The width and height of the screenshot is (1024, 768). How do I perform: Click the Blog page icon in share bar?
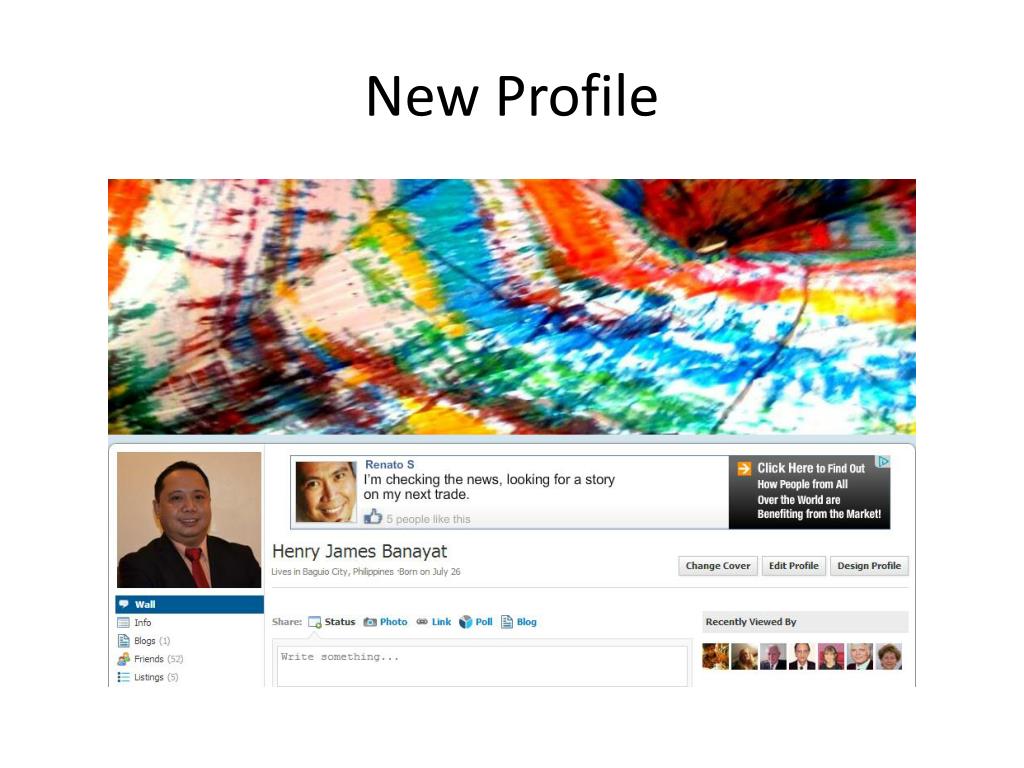(507, 622)
